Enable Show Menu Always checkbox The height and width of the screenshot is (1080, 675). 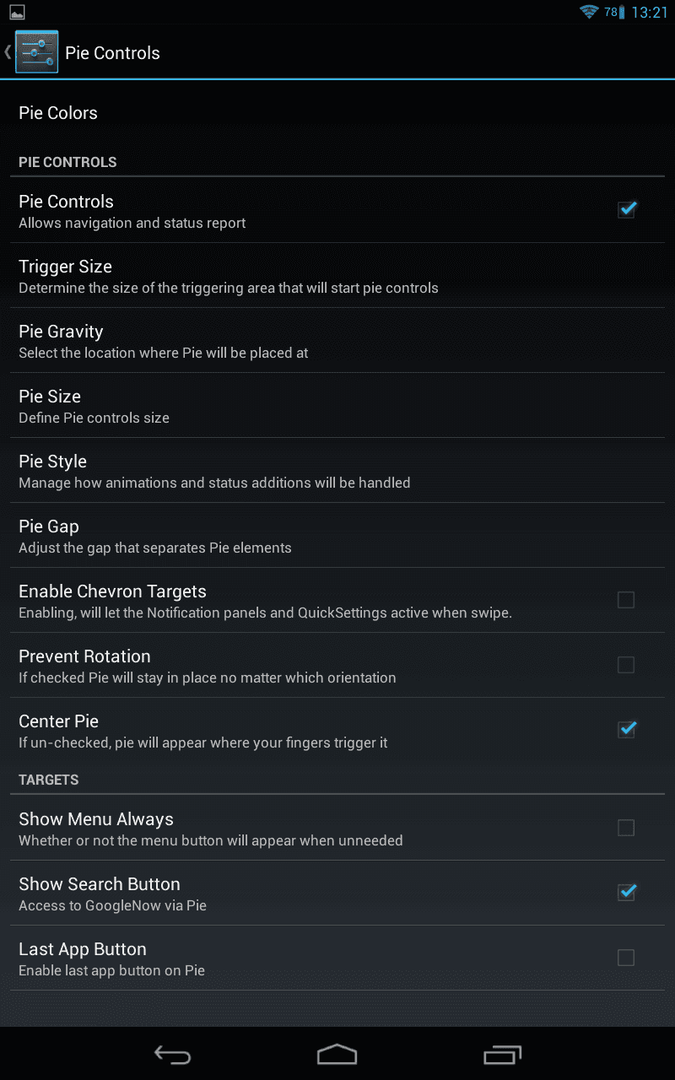coord(626,827)
